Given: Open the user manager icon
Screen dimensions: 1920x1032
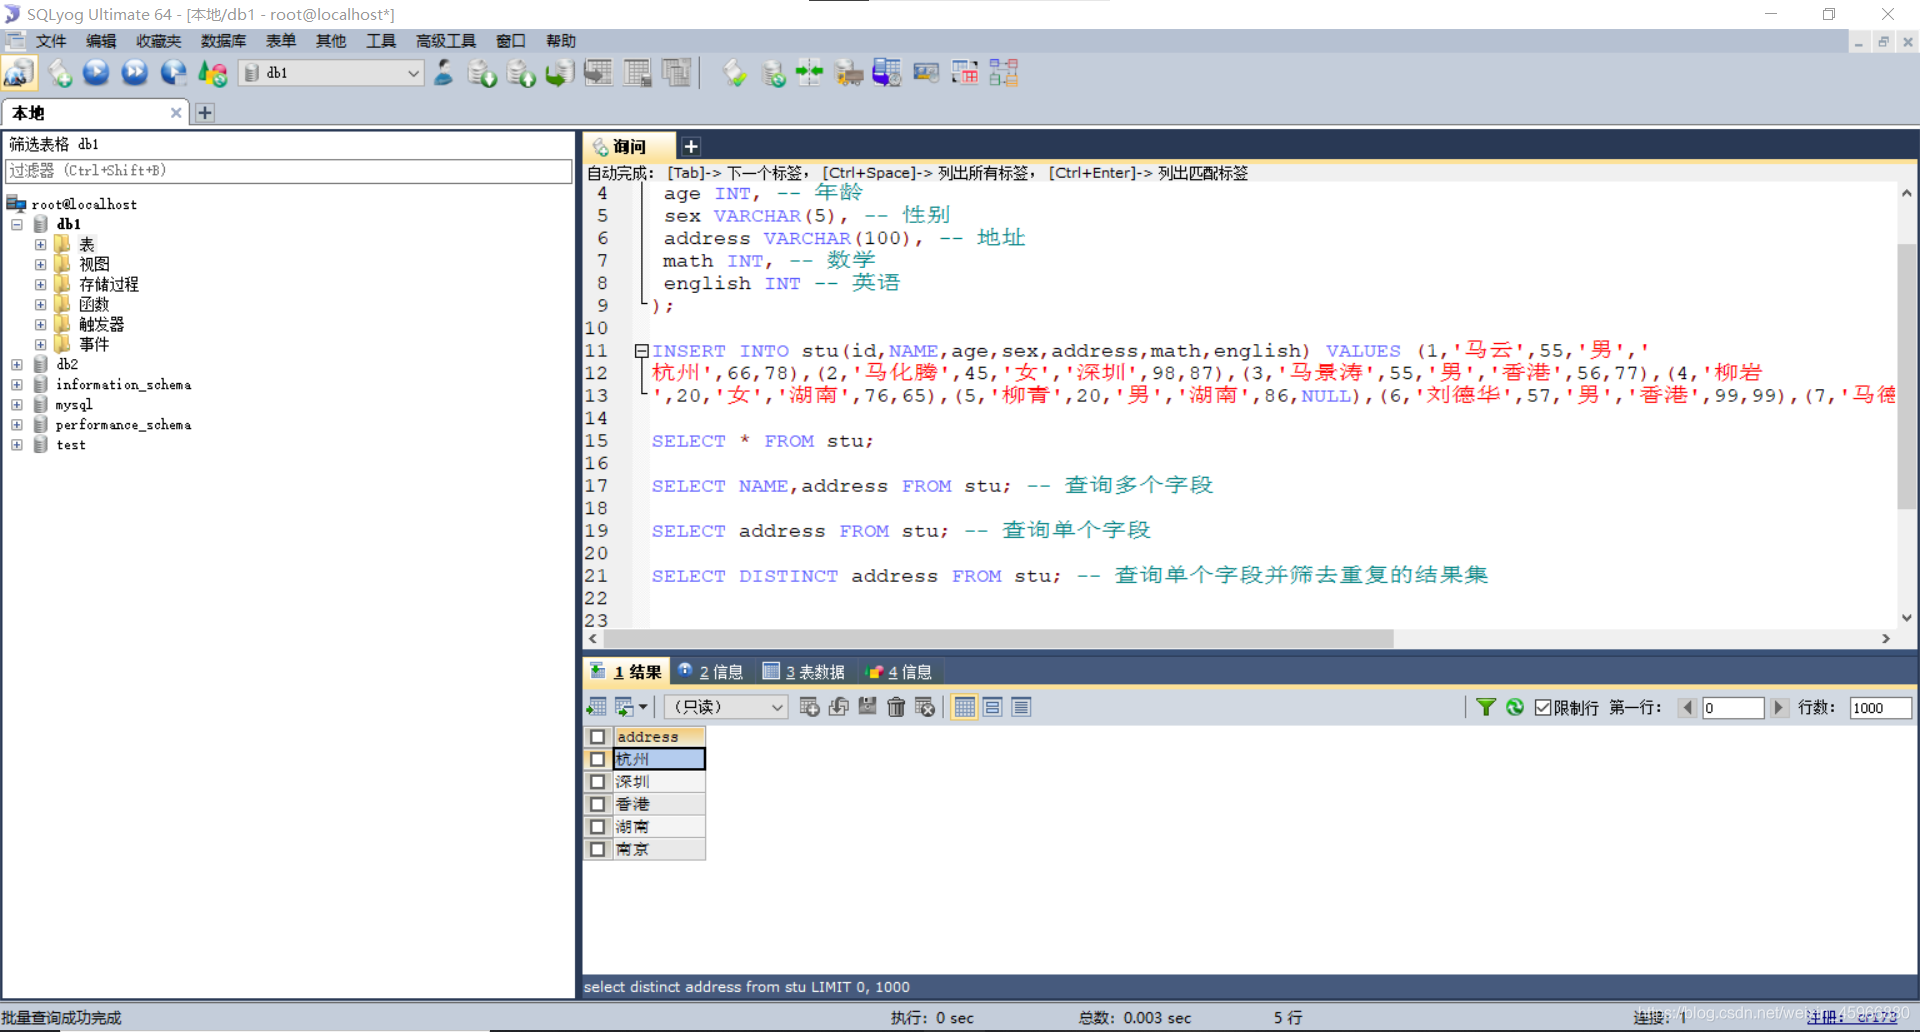Looking at the screenshot, I should point(443,73).
